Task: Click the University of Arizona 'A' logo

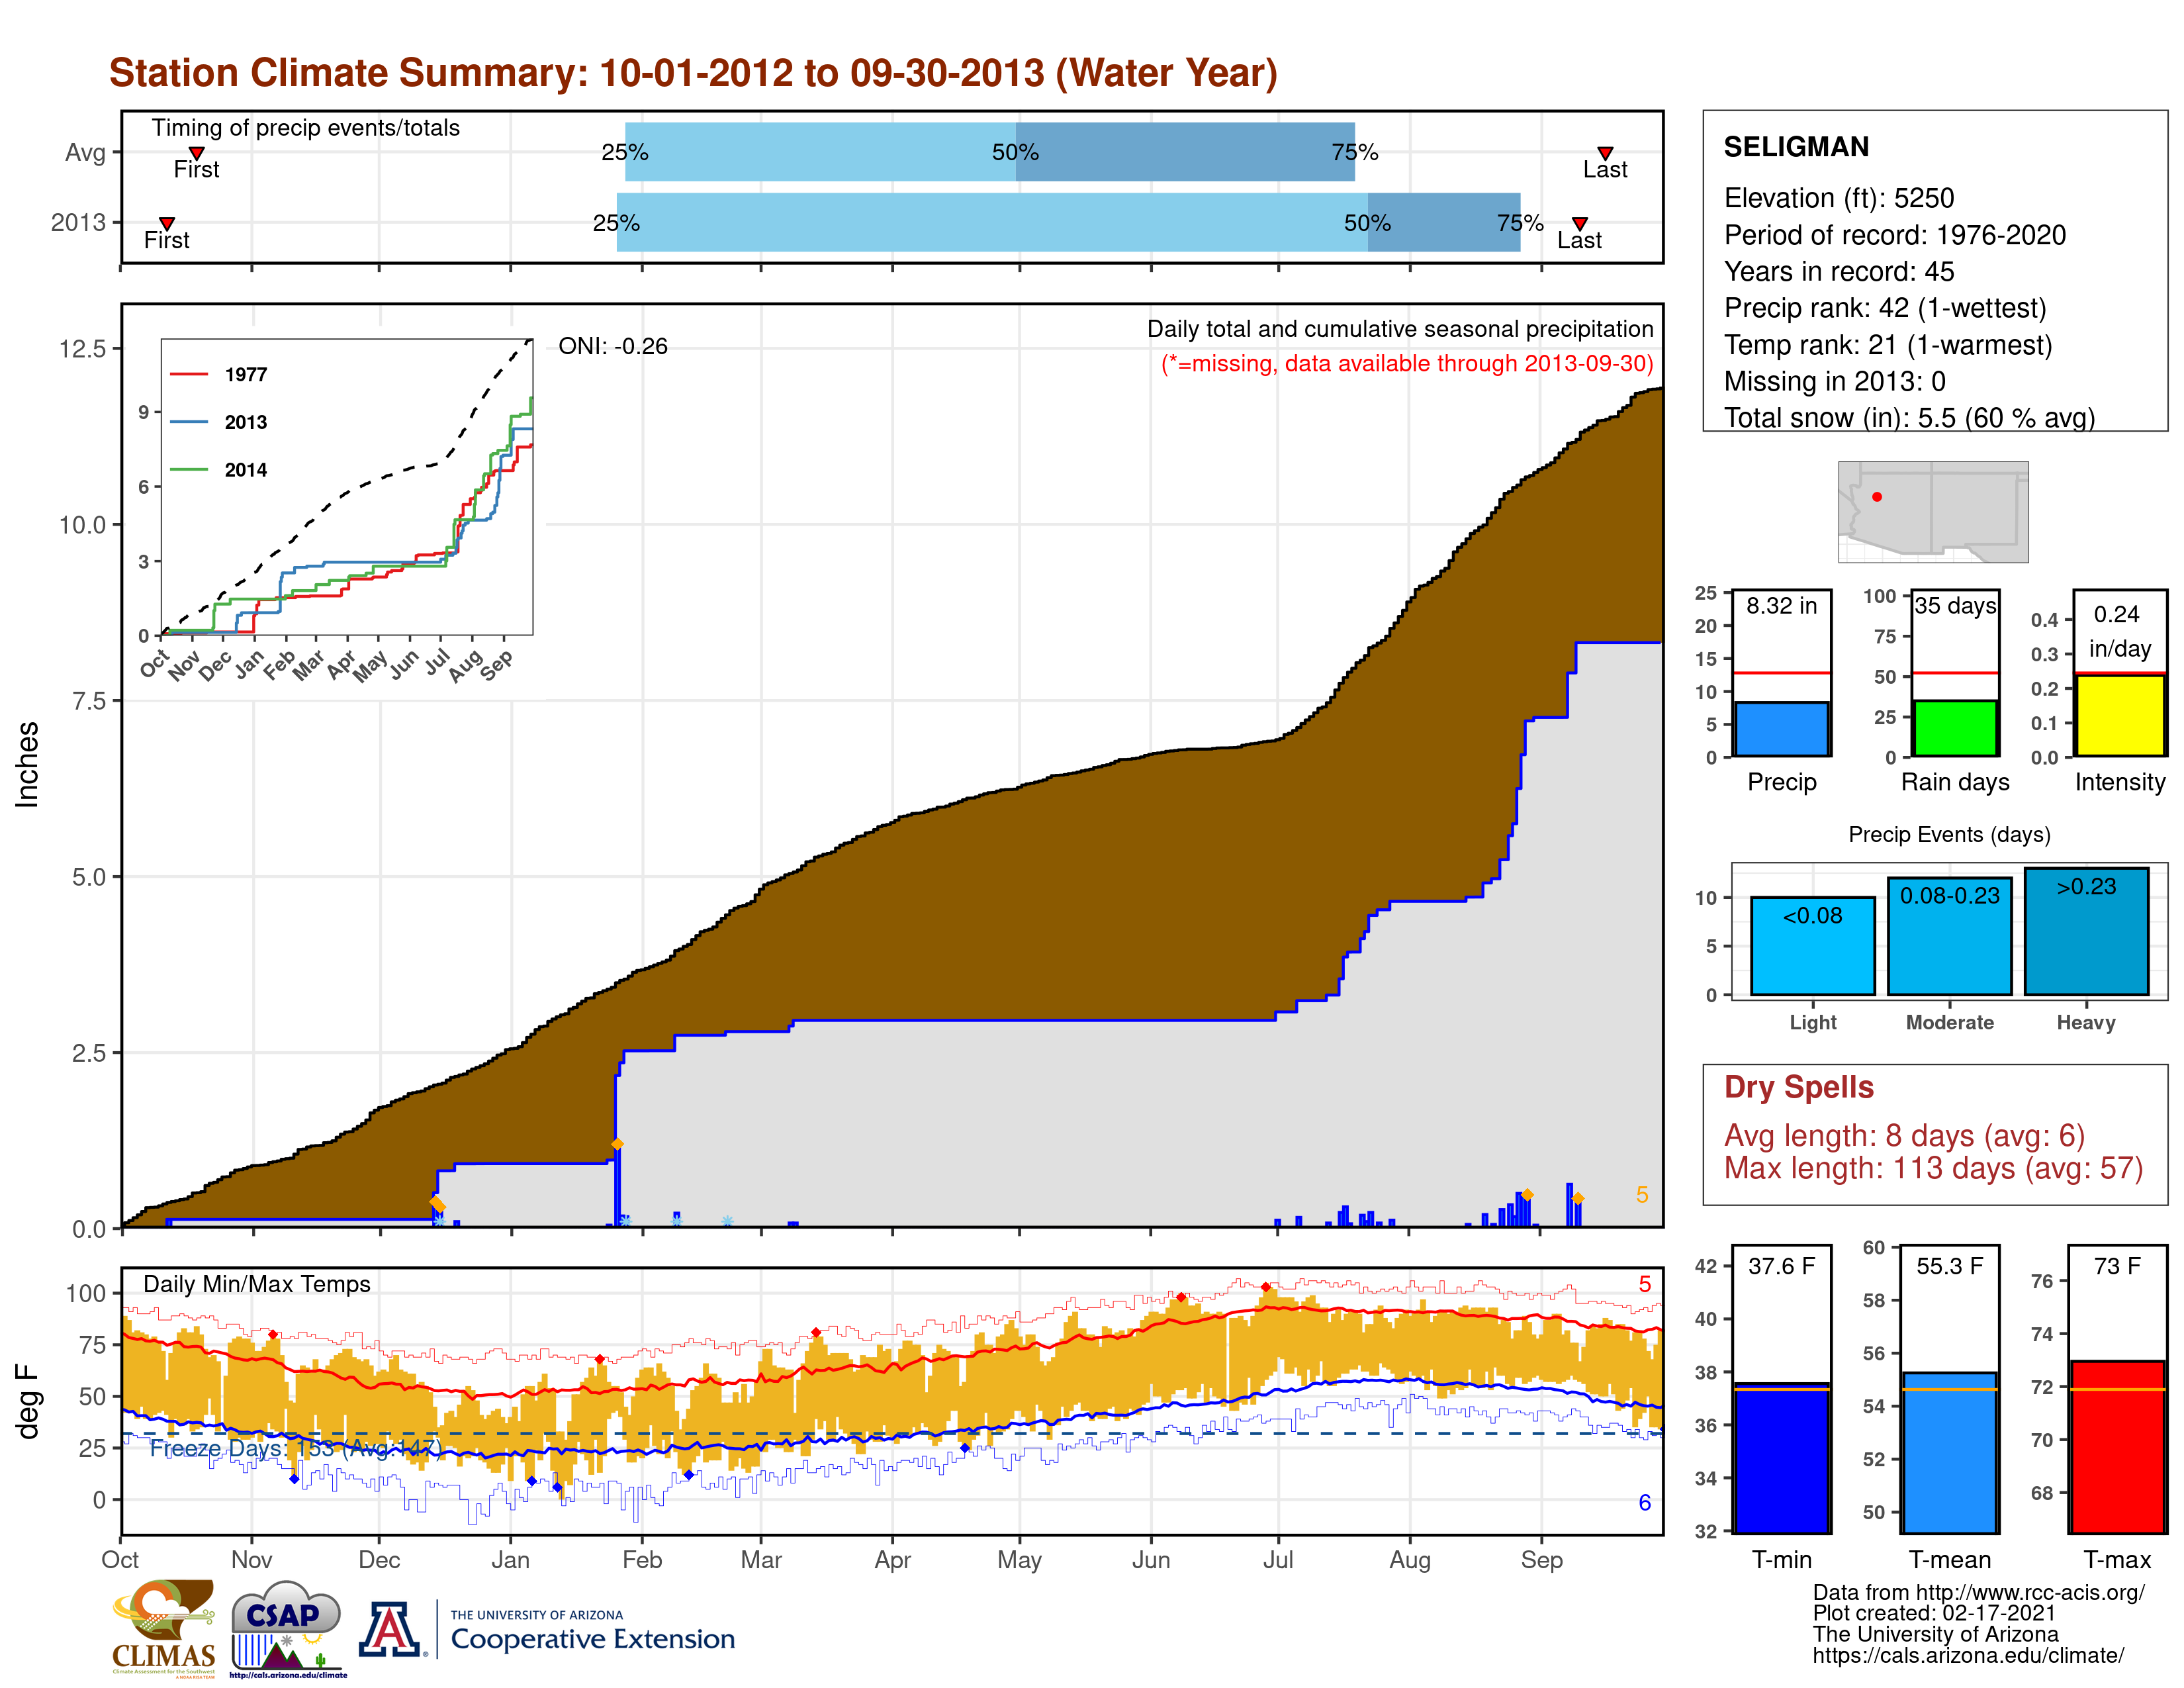Action: click(x=390, y=1629)
